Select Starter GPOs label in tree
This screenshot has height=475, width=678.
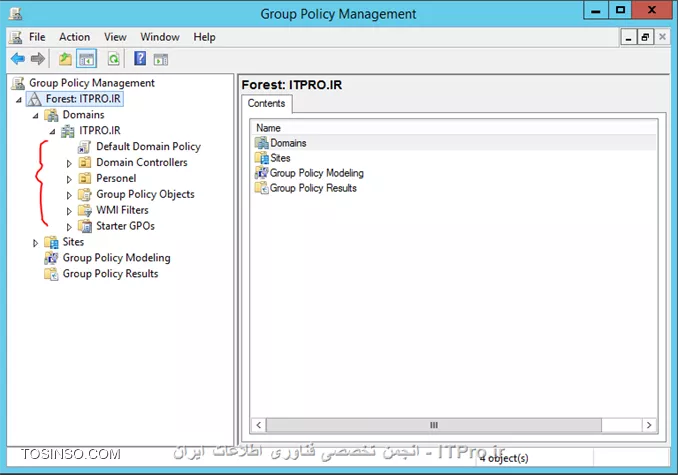point(125,226)
